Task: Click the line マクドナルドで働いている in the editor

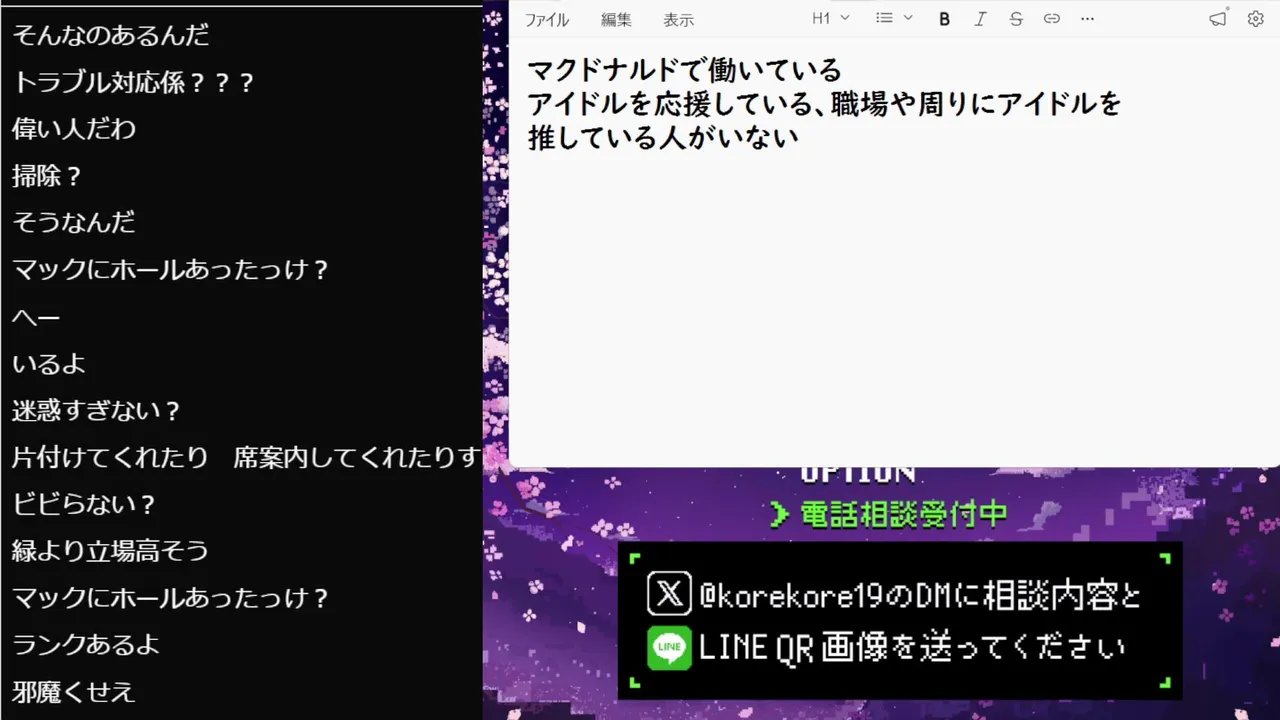Action: pos(685,70)
